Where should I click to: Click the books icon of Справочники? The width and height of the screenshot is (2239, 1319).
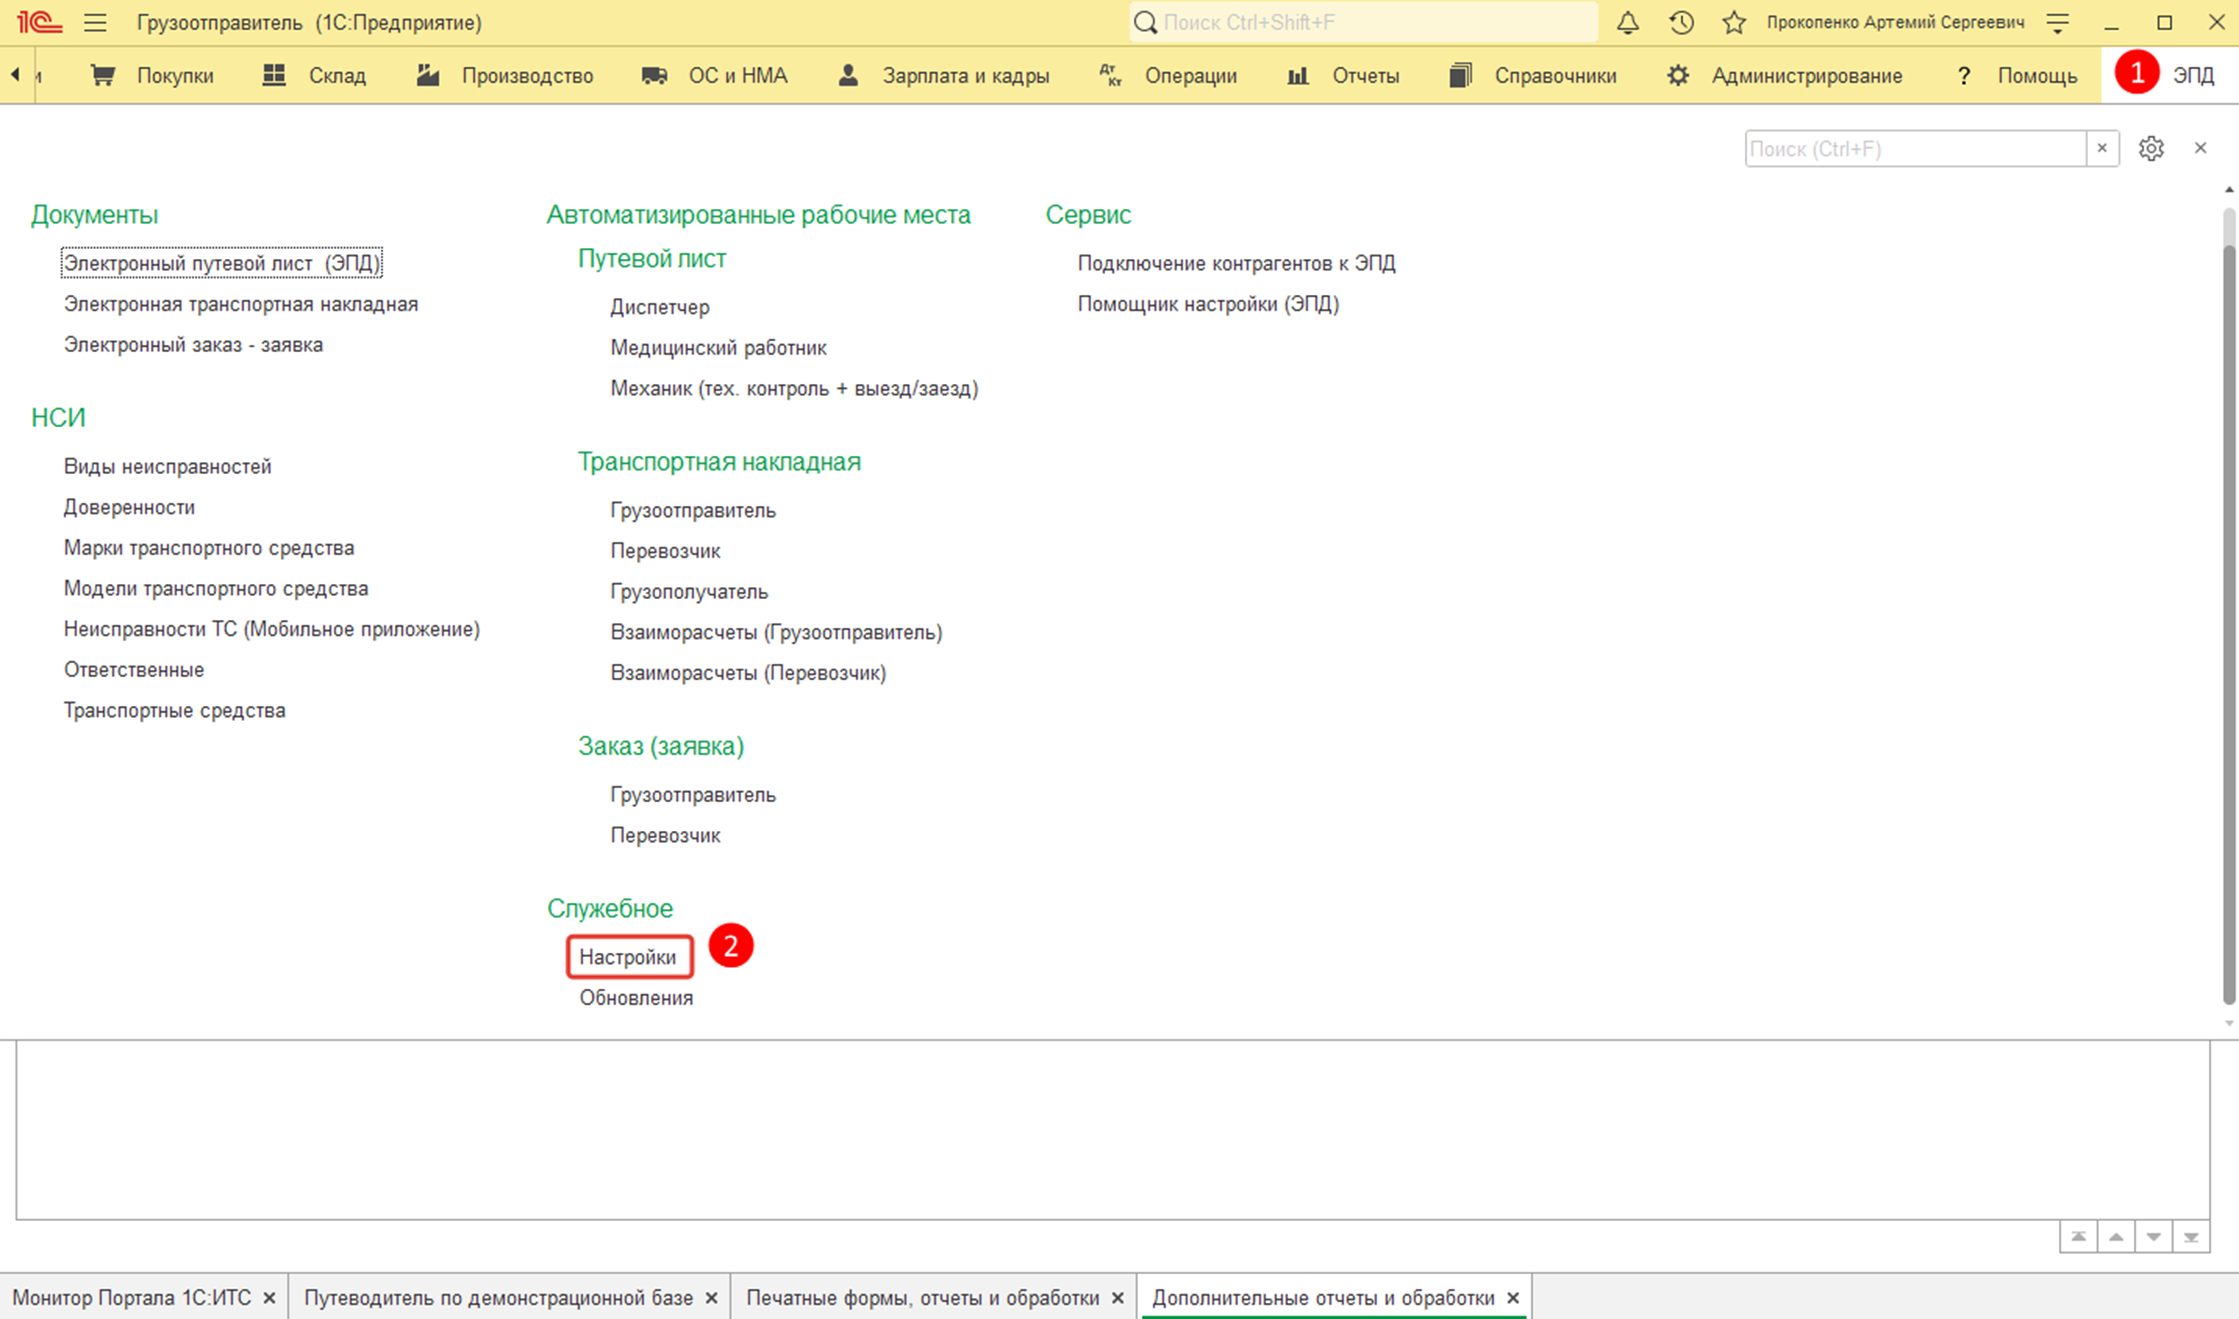(x=1460, y=75)
